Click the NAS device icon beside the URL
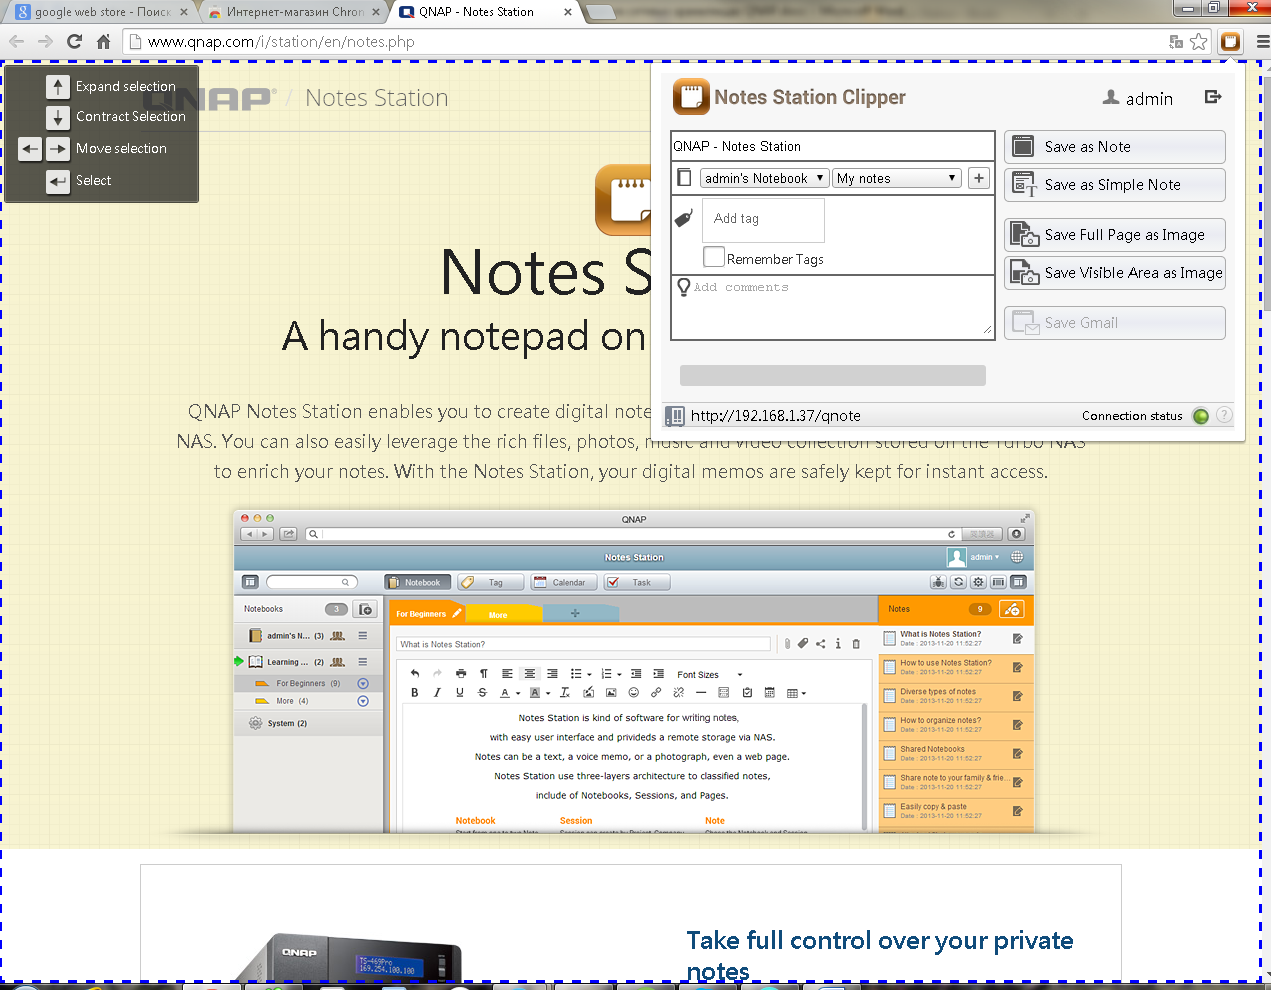Image resolution: width=1271 pixels, height=990 pixels. pyautogui.click(x=676, y=416)
